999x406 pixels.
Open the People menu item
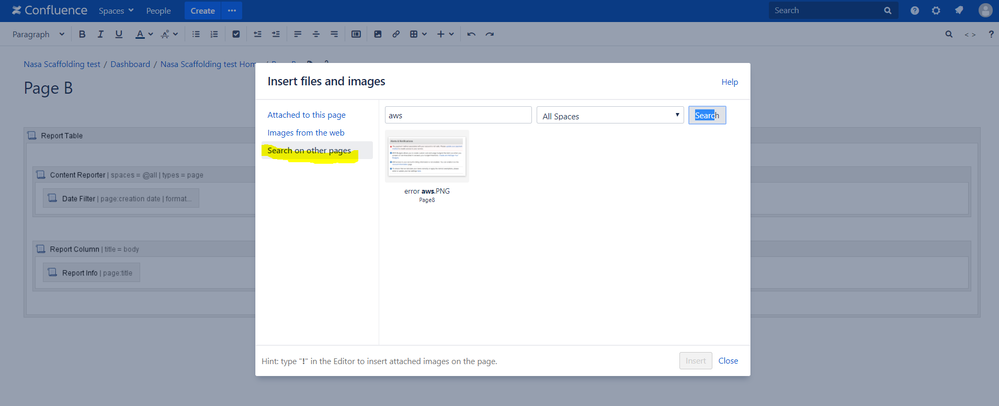(x=159, y=11)
